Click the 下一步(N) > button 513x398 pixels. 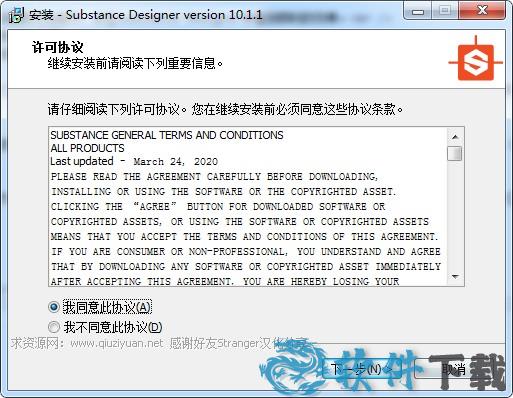[362, 369]
